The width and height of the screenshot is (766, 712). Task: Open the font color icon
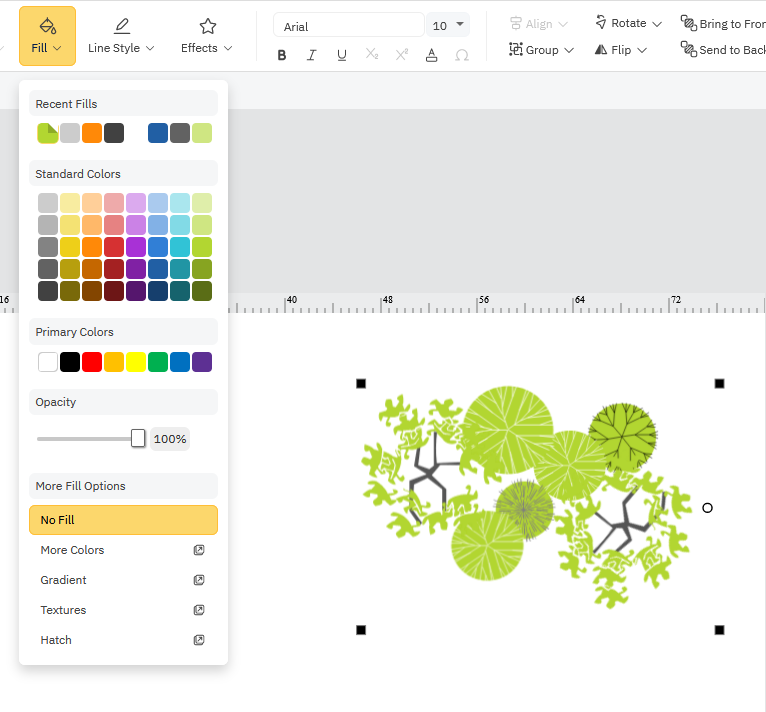(x=432, y=55)
